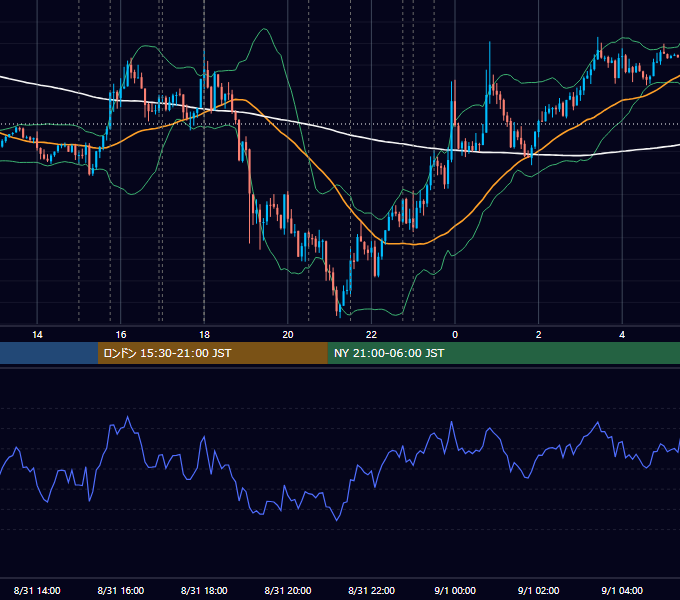Viewport: 680px width, 600px height.
Task: Click the 8/31 22:00 date label
Action: click(x=372, y=590)
